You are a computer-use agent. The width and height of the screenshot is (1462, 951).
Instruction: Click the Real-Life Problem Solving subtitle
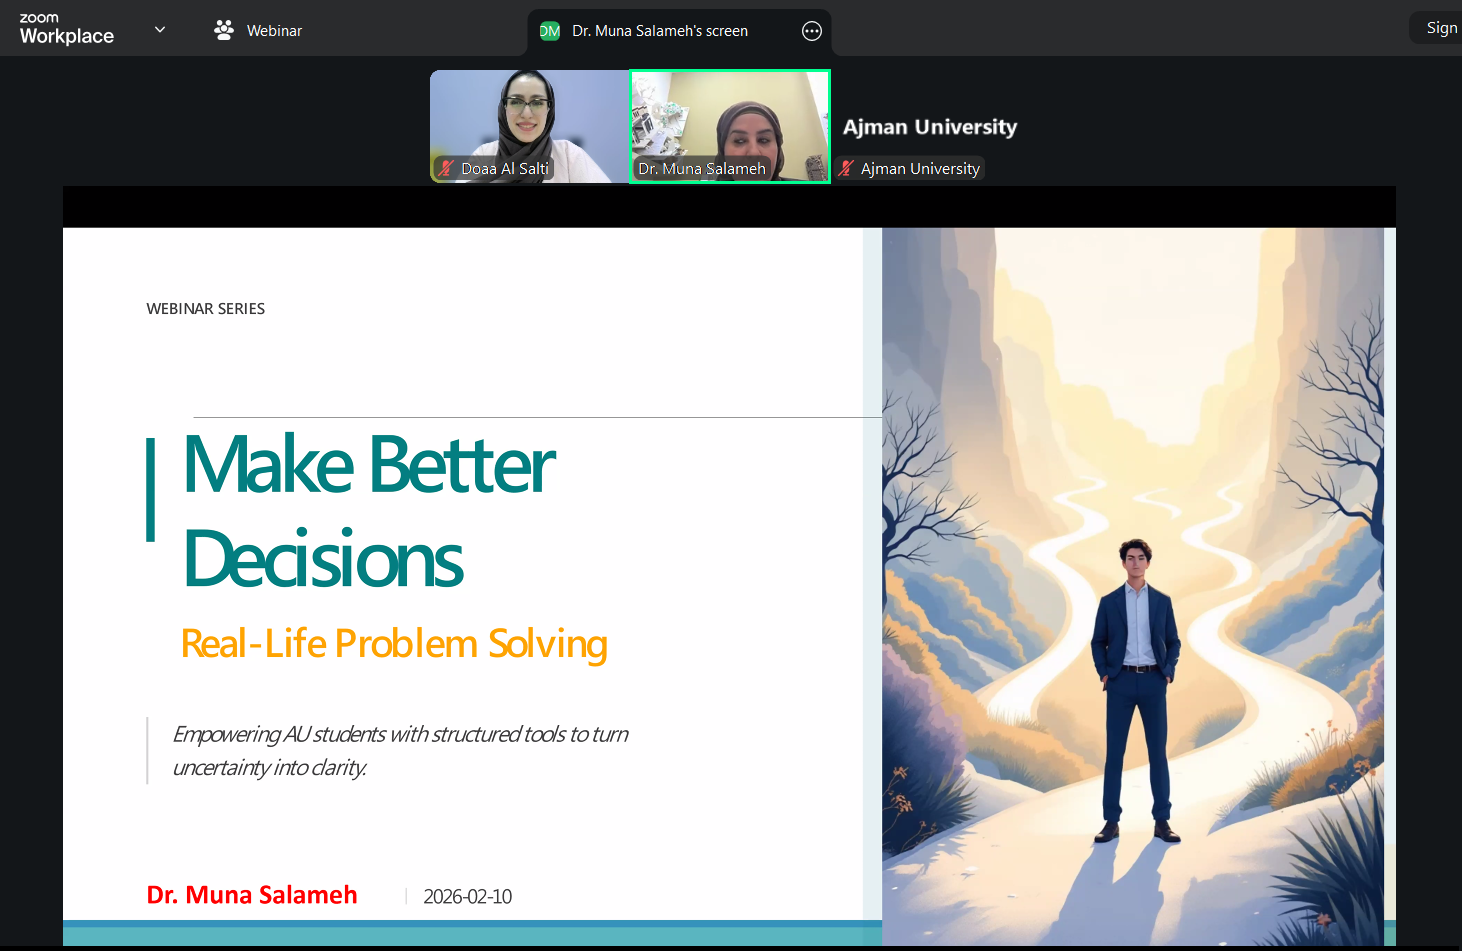(394, 643)
